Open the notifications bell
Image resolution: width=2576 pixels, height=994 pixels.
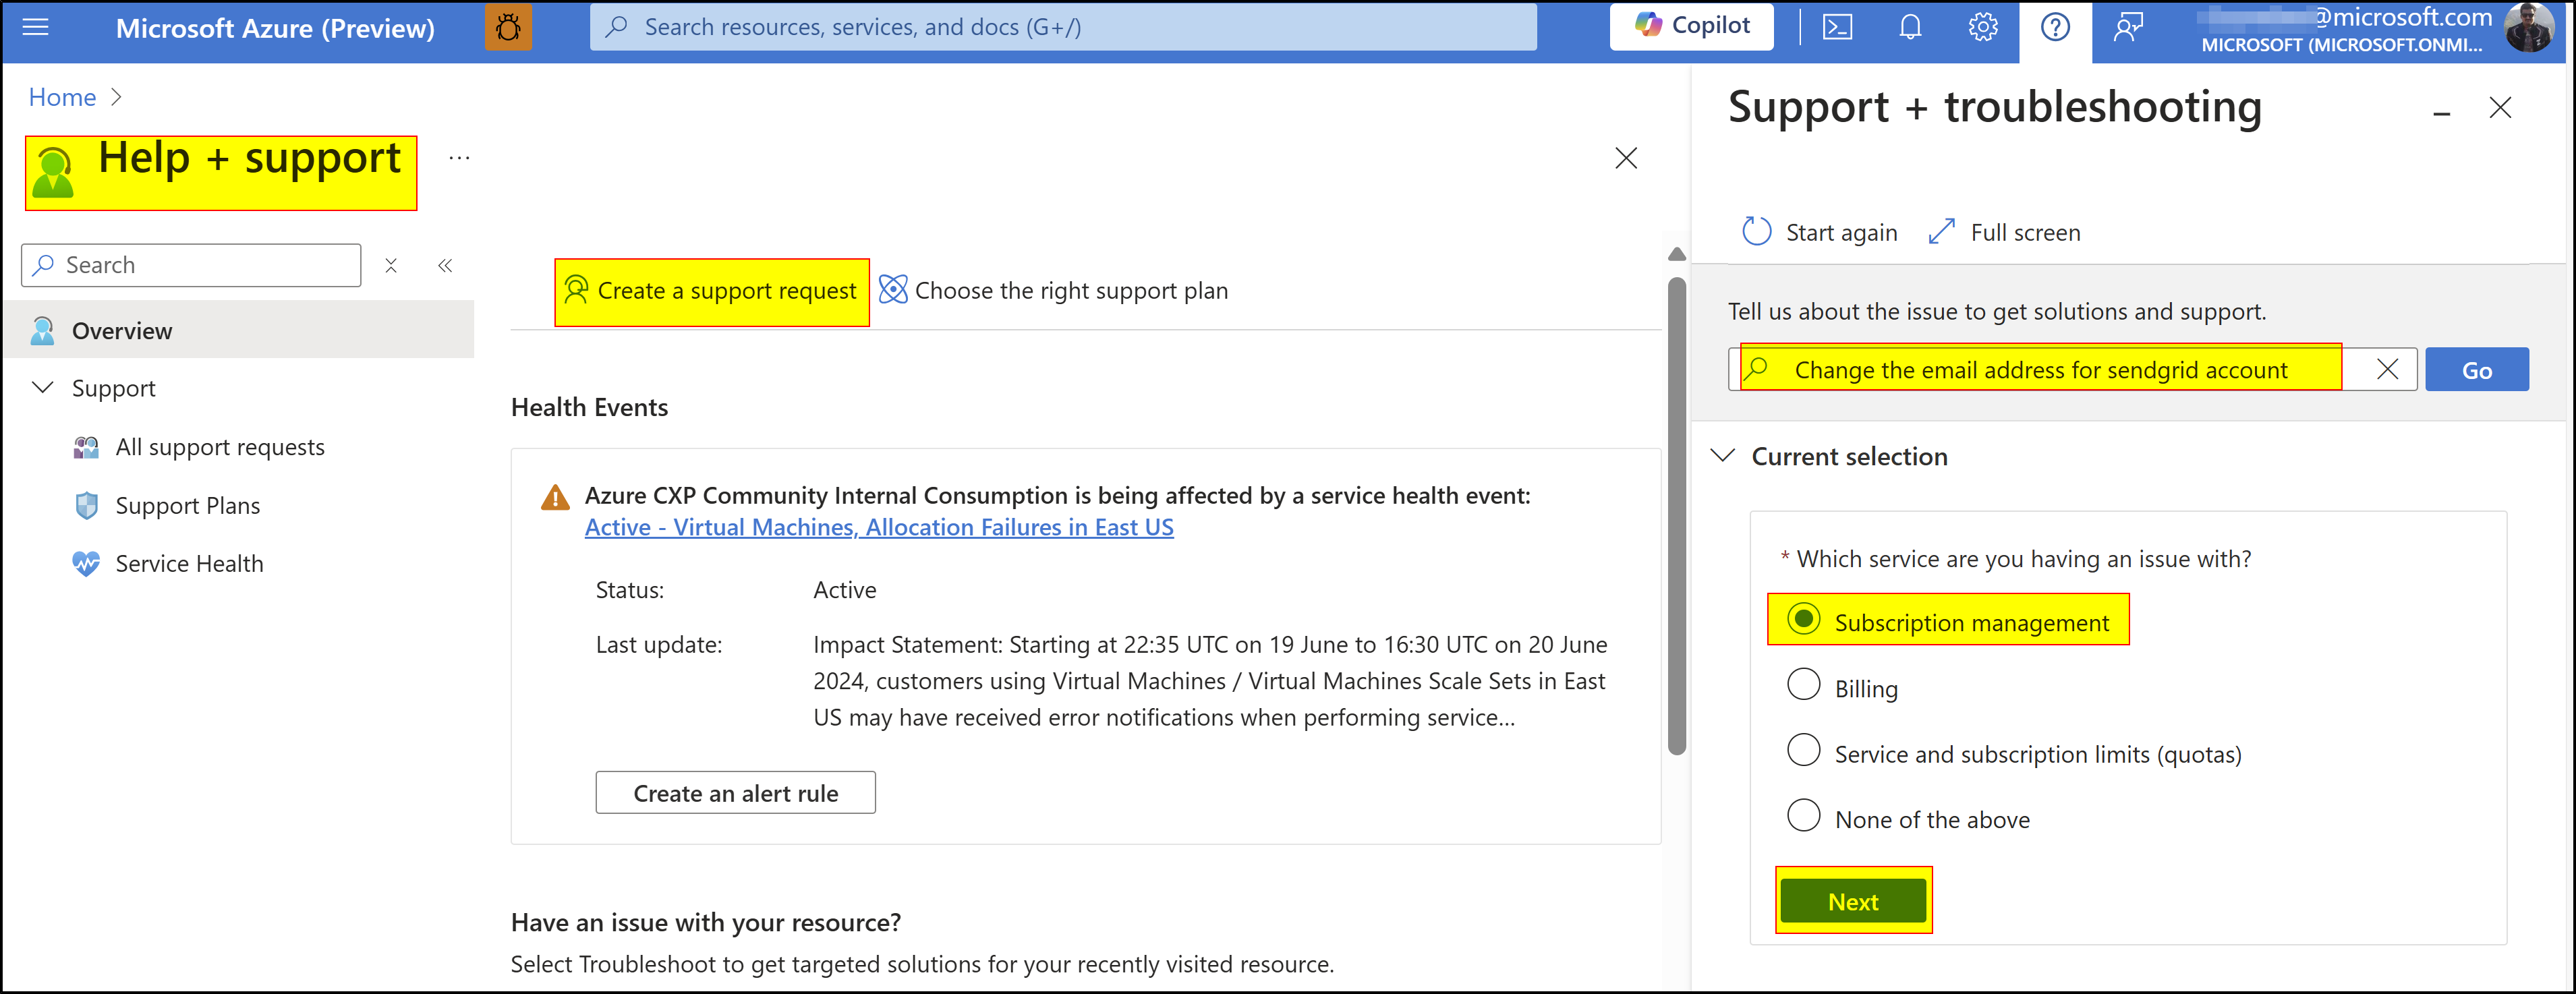[1910, 27]
